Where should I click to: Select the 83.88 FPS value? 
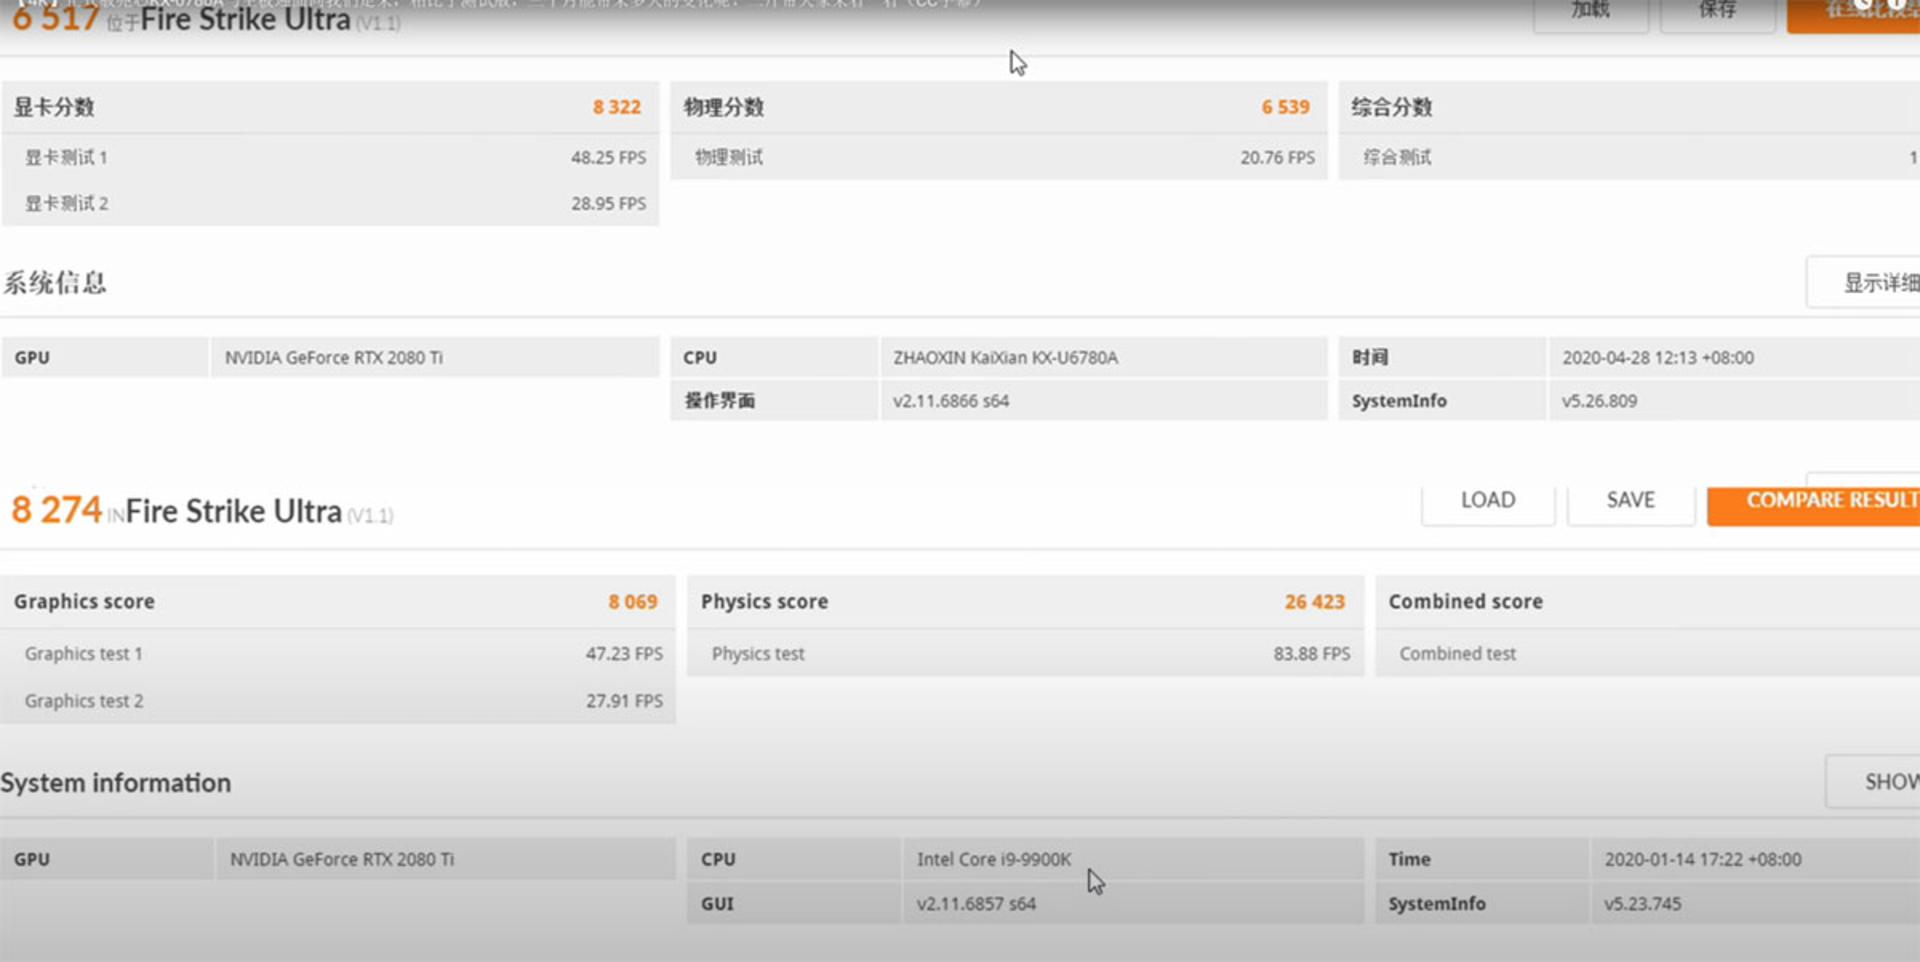[1312, 653]
